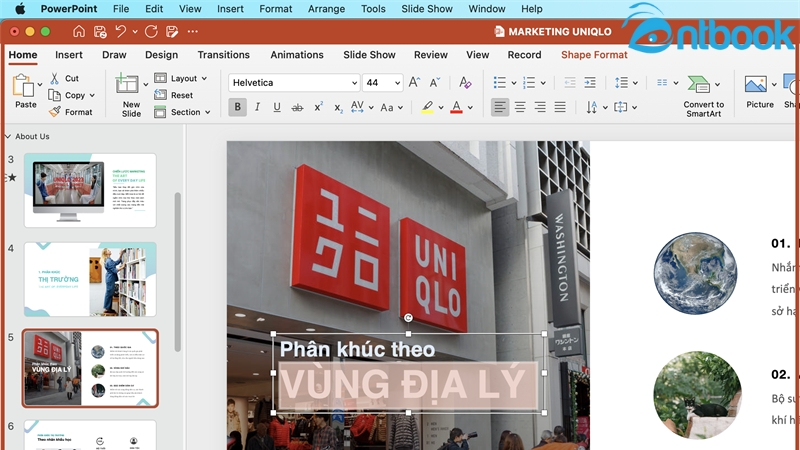Click the Paste clipboard icon
800x450 pixels.
23,85
